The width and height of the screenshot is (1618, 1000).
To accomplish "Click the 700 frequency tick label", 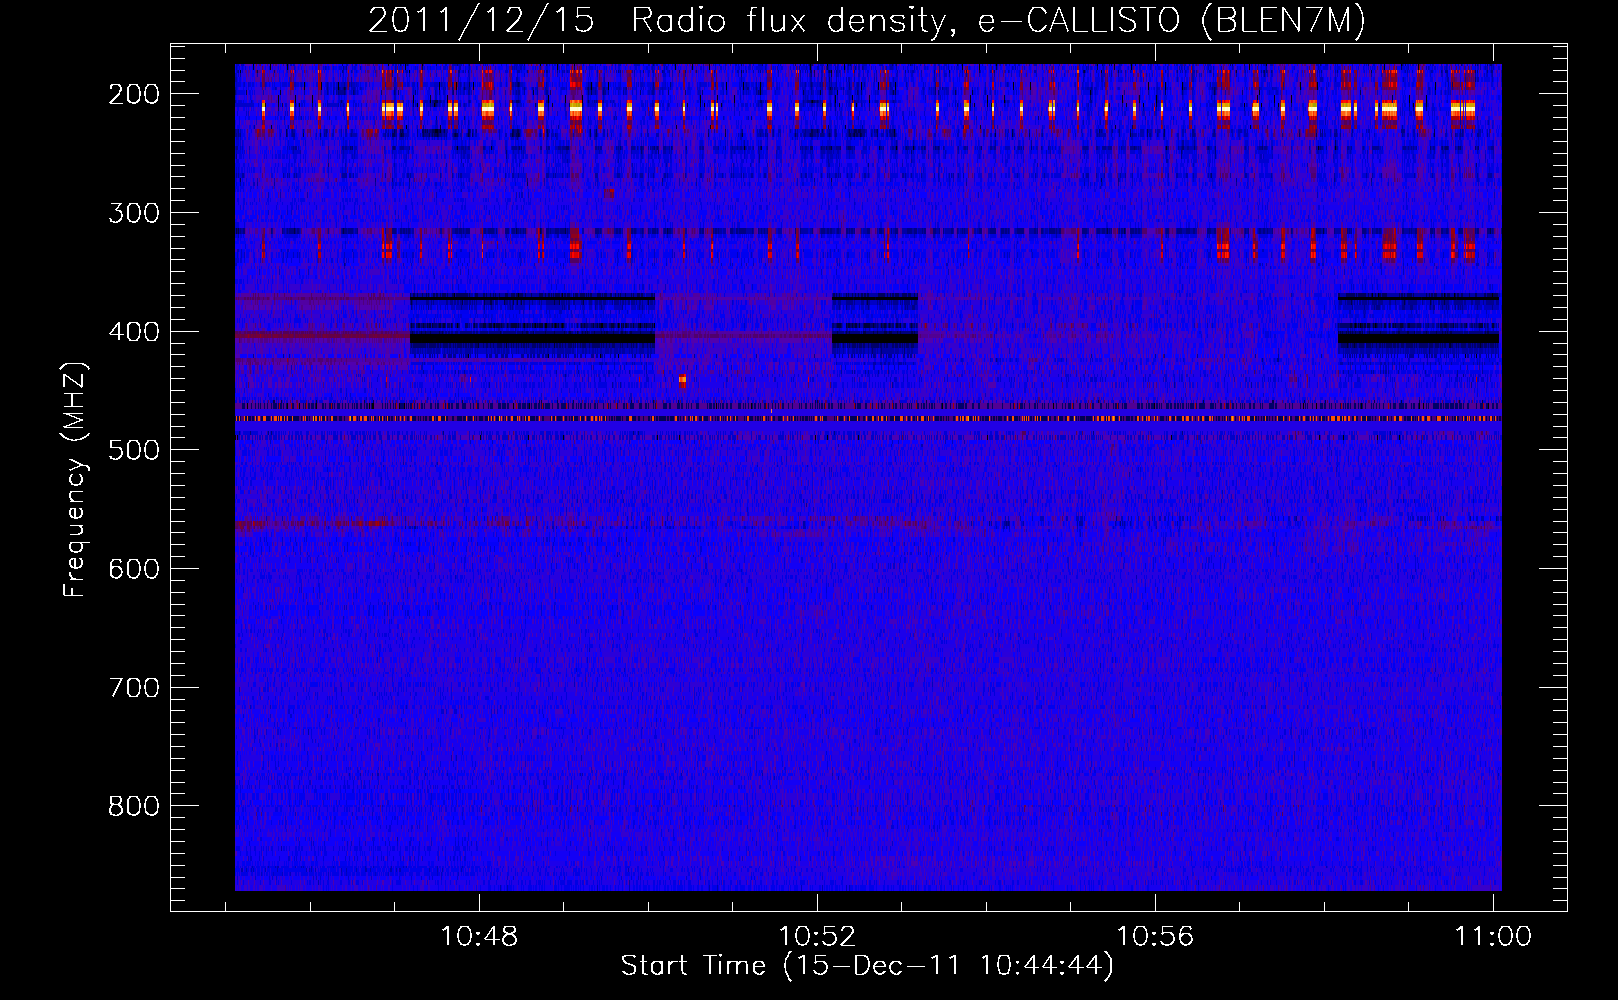I will click(133, 688).
